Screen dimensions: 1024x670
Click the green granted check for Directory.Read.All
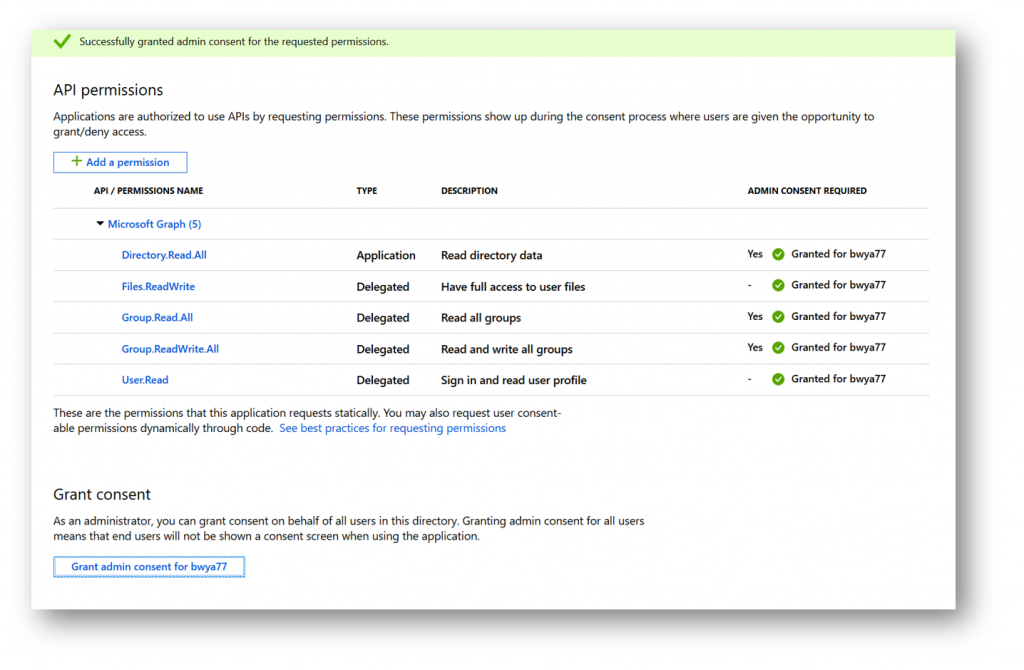point(778,255)
